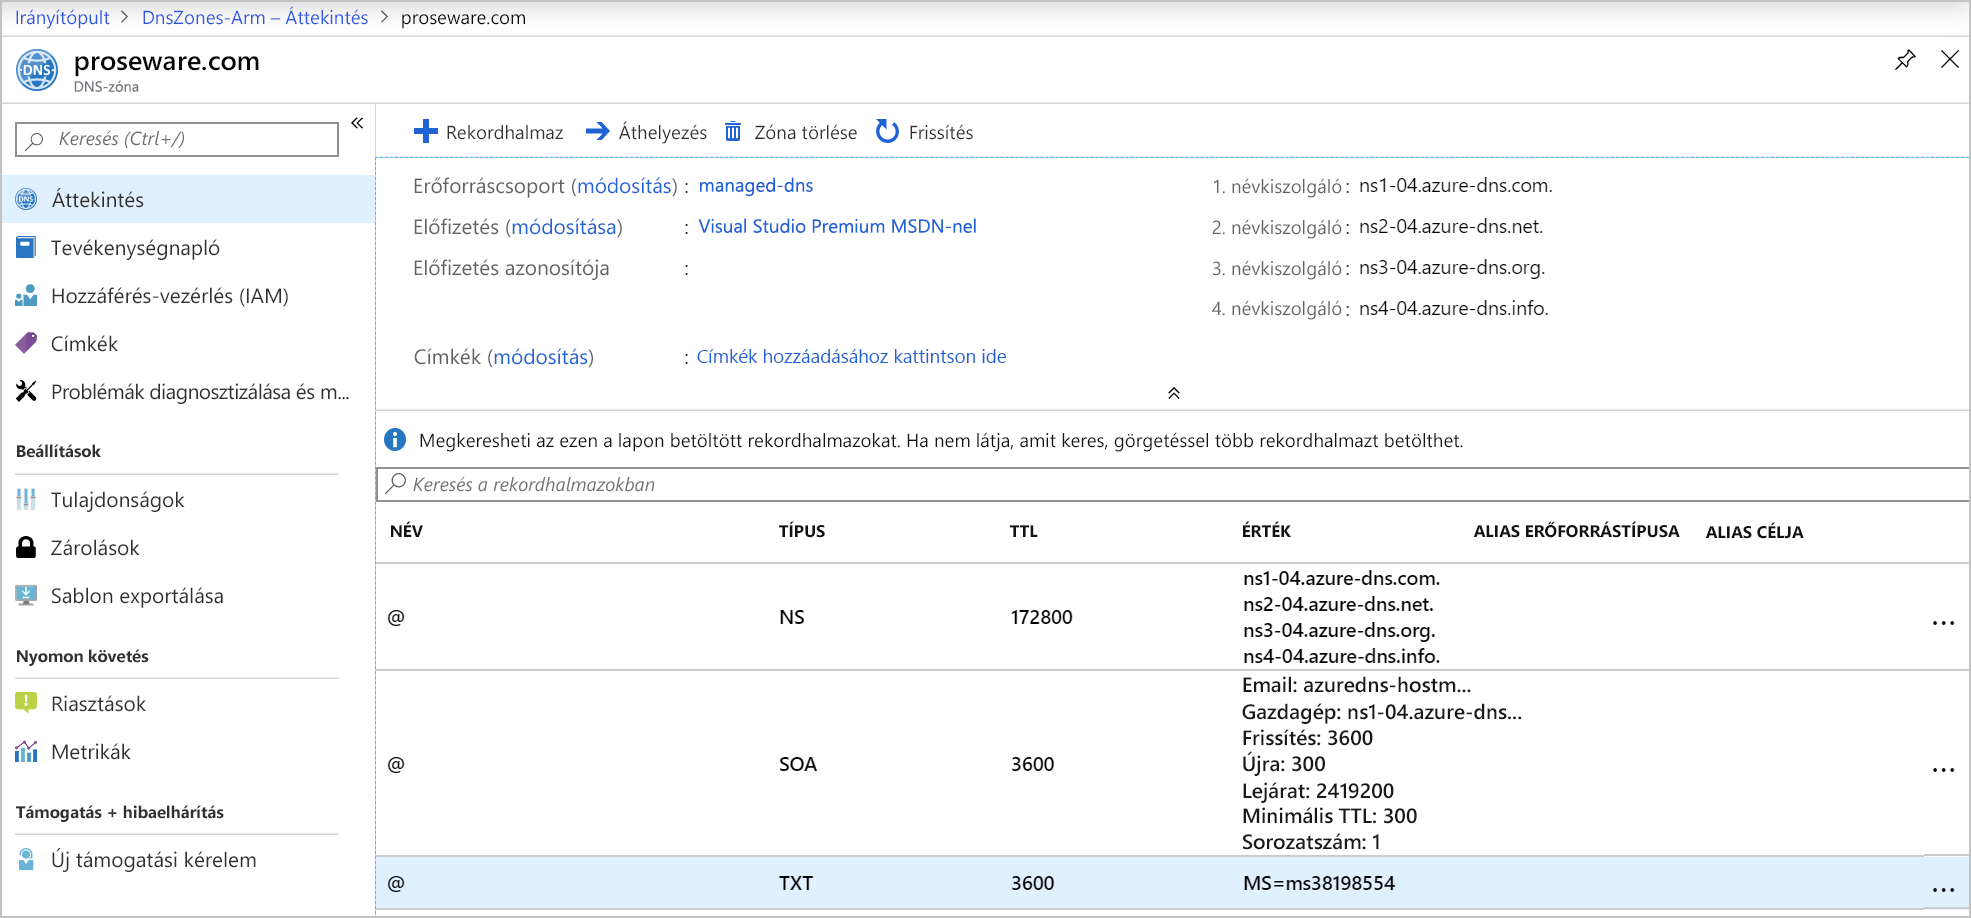Click the ÉRTÉK column header
Screen dimensions: 1971x918
tap(1266, 531)
